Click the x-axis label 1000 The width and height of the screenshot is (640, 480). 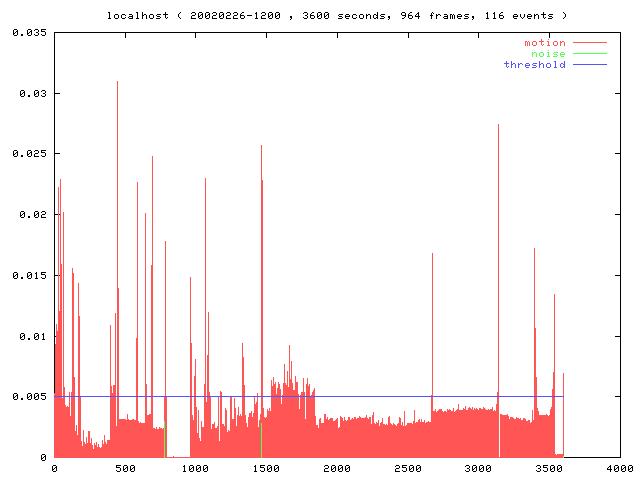coord(196,467)
